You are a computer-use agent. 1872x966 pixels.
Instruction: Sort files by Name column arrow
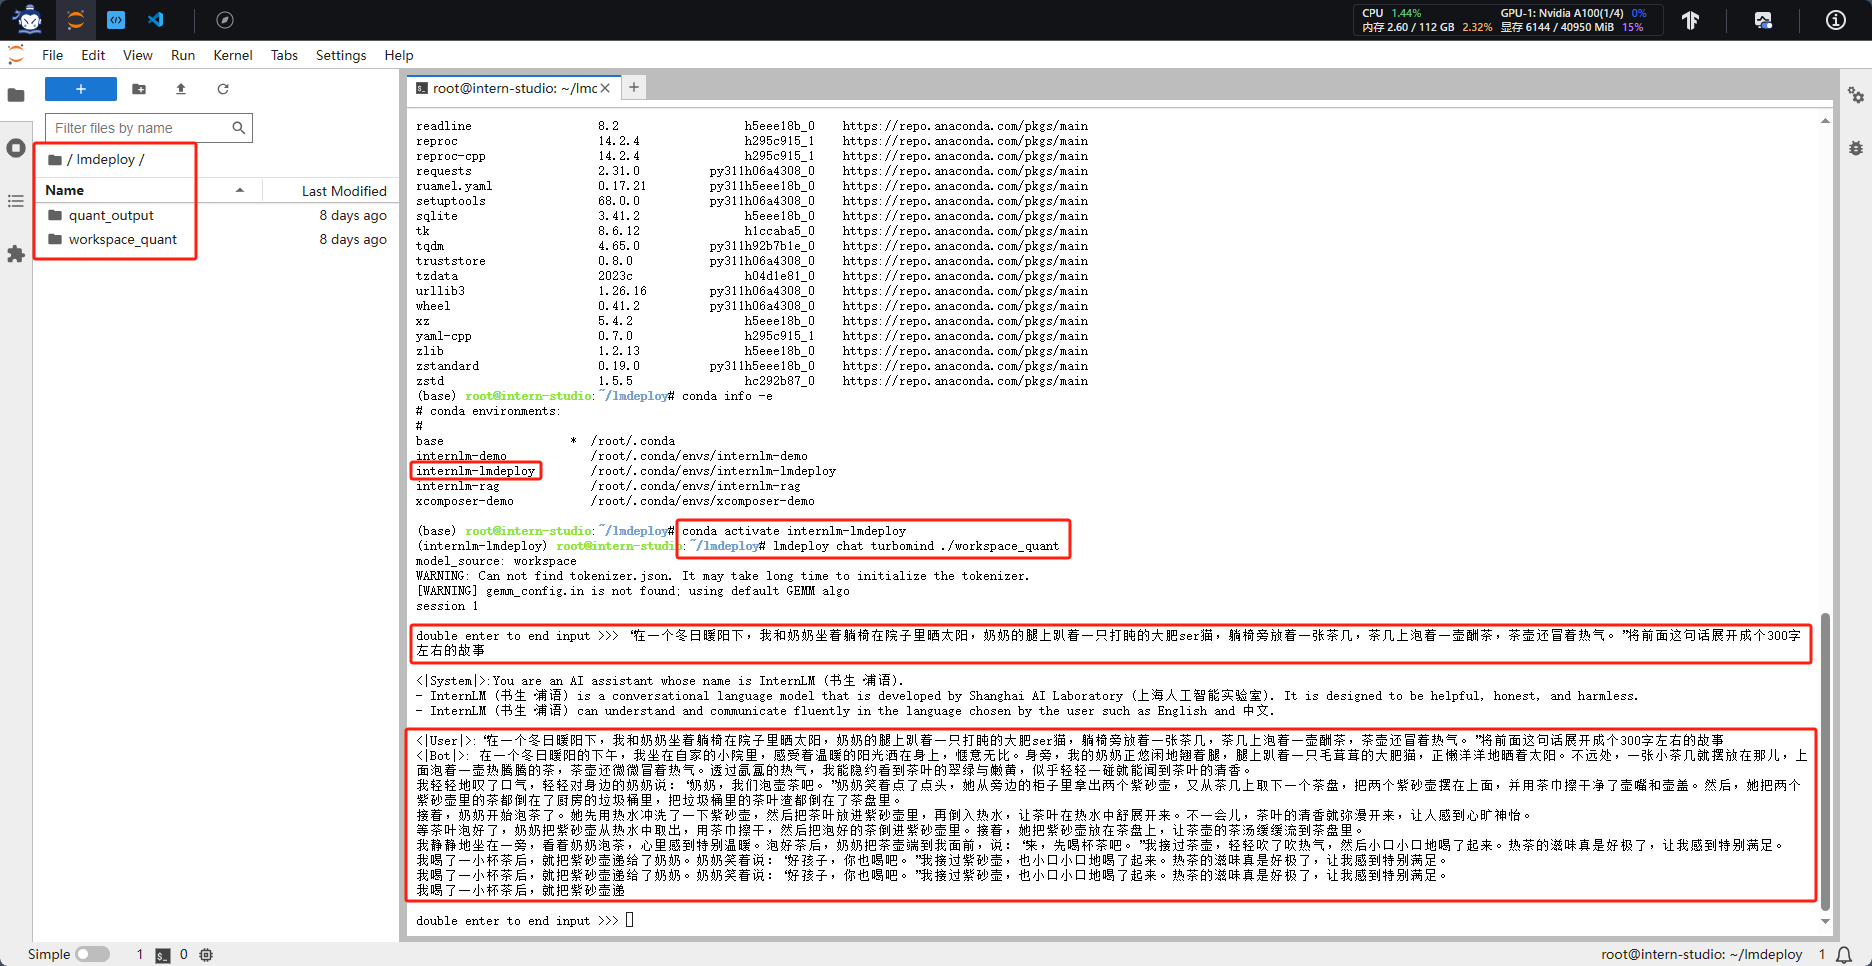pyautogui.click(x=240, y=190)
